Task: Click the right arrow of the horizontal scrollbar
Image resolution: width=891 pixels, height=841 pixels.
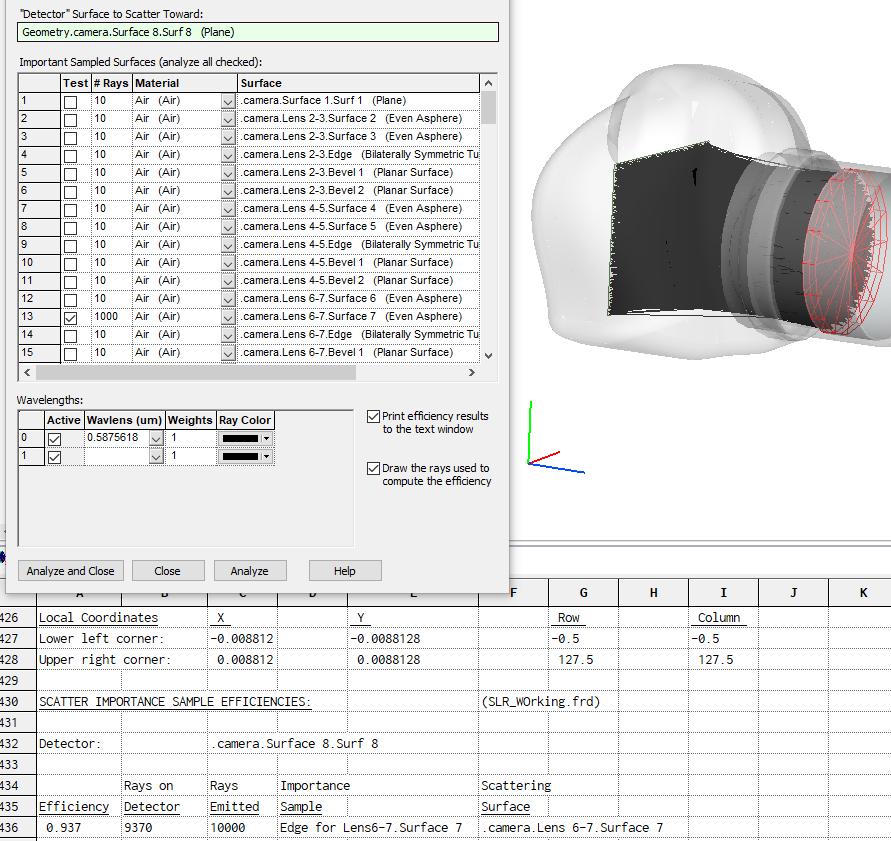Action: click(x=472, y=373)
